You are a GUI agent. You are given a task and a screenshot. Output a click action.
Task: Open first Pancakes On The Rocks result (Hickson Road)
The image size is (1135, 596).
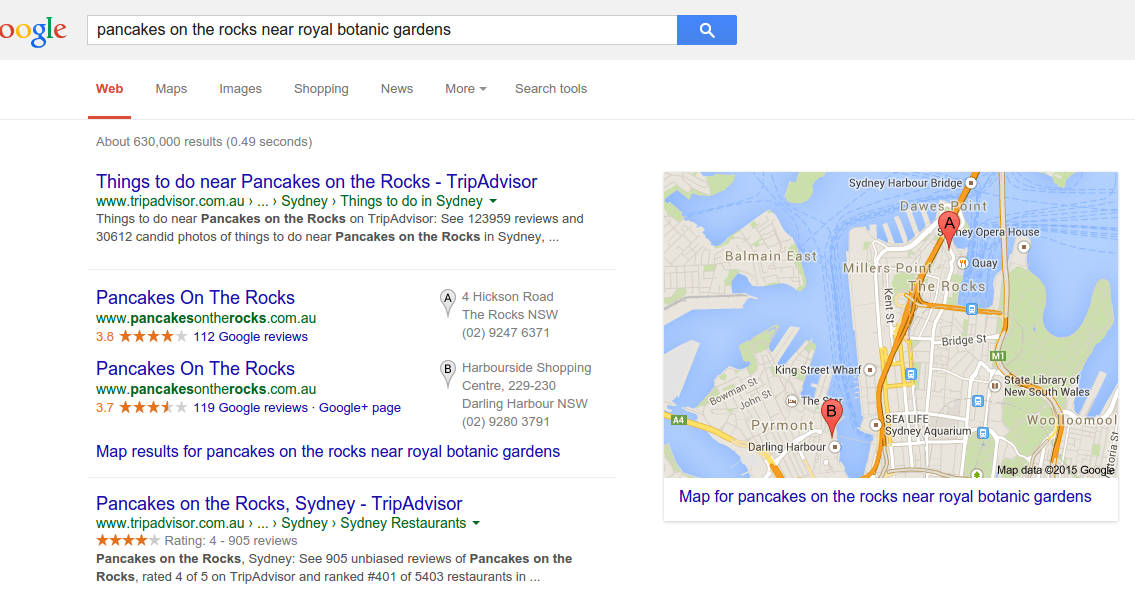[195, 297]
